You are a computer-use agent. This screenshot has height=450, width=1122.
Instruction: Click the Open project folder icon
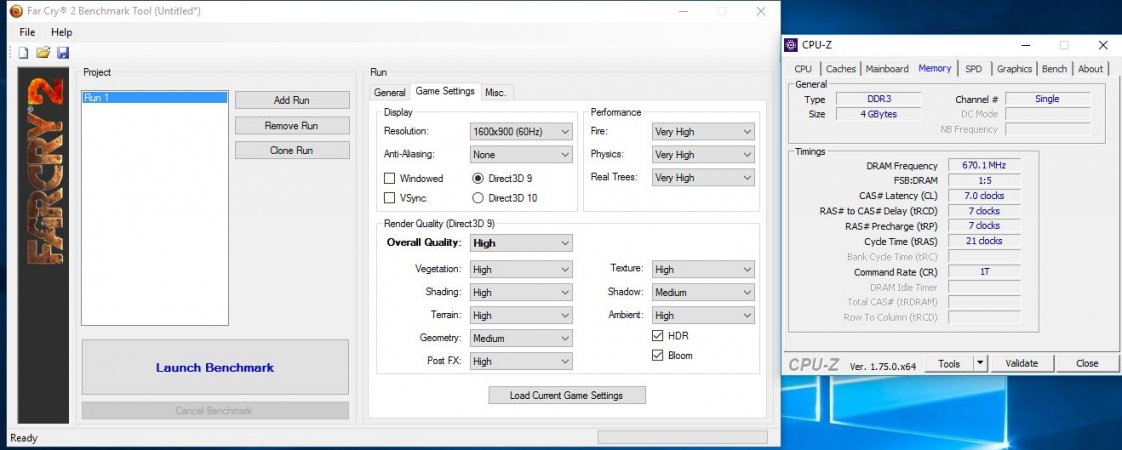pos(43,53)
